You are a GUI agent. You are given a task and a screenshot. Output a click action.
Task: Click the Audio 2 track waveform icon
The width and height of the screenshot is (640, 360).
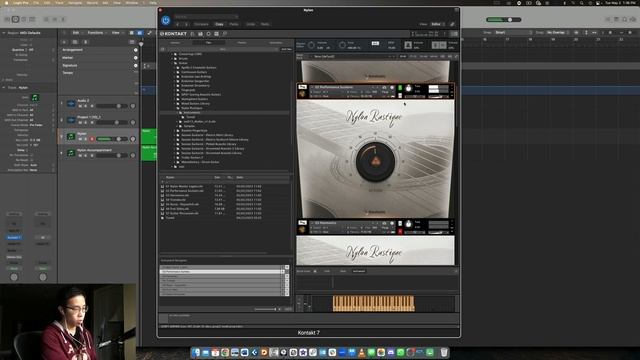[71, 103]
